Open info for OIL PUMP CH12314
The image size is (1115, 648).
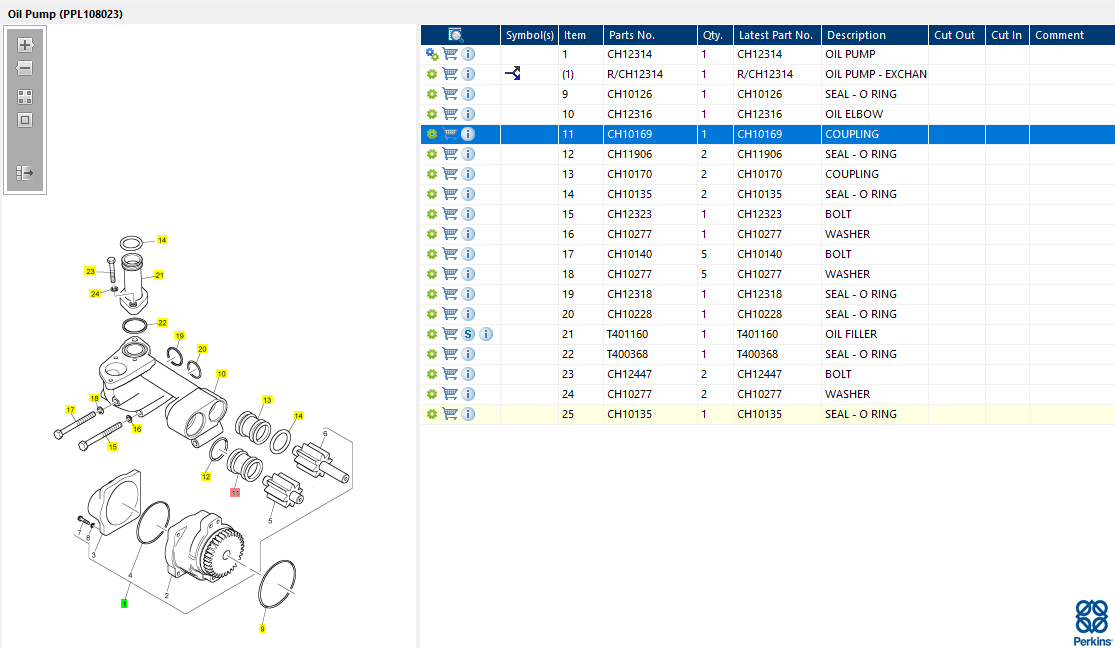click(x=468, y=54)
